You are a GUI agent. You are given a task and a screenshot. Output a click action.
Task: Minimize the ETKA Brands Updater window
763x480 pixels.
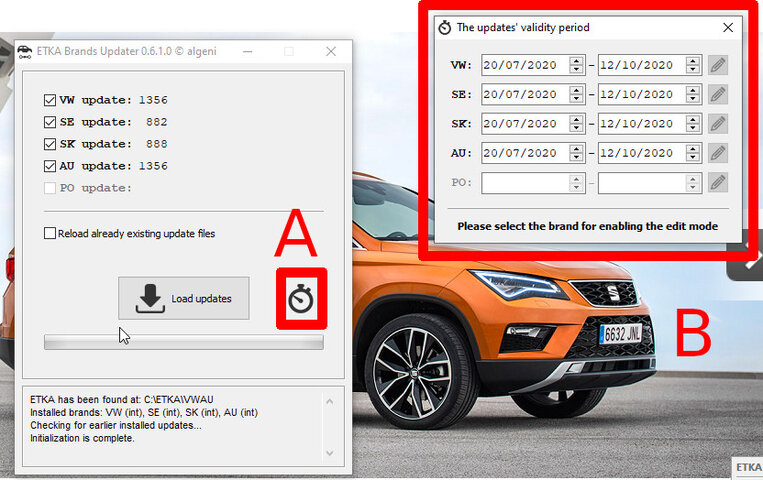pyautogui.click(x=247, y=51)
